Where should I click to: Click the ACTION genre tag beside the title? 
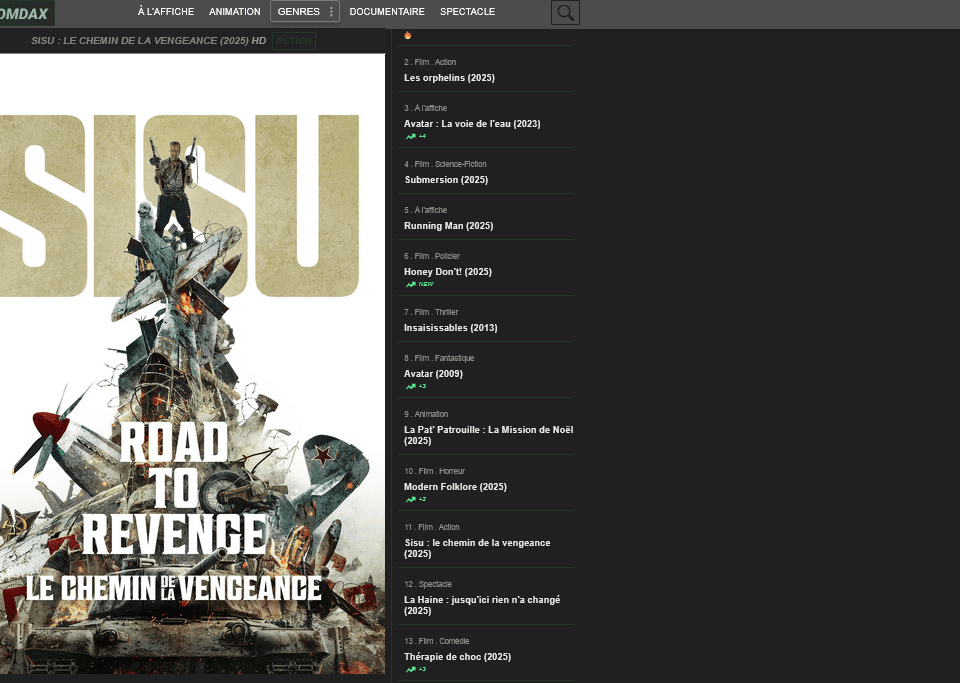coord(293,40)
